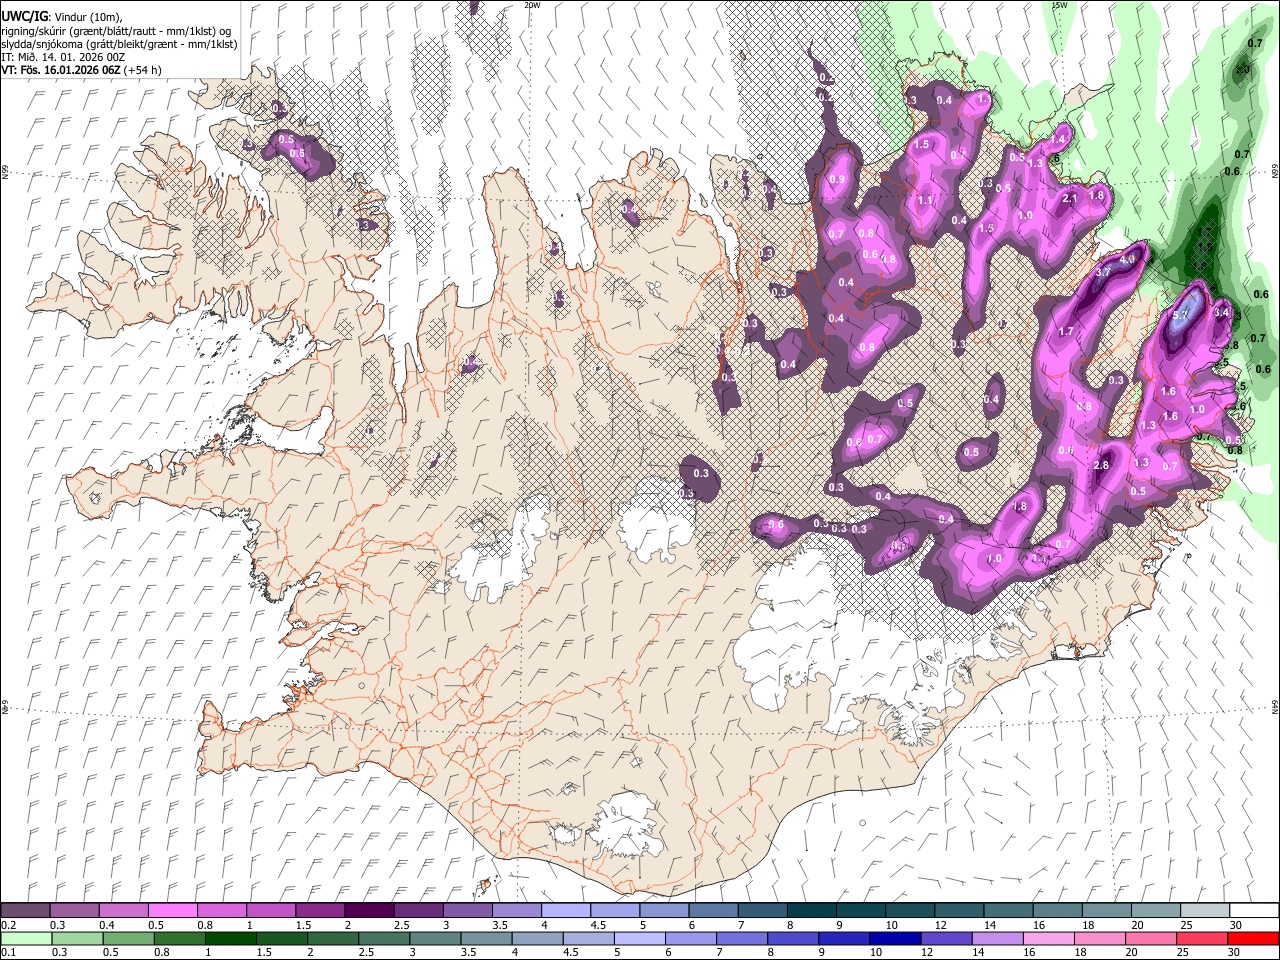This screenshot has width=1280, height=960.
Task: Pick the lavender 4 swatch in snow scale
Action: click(565, 911)
